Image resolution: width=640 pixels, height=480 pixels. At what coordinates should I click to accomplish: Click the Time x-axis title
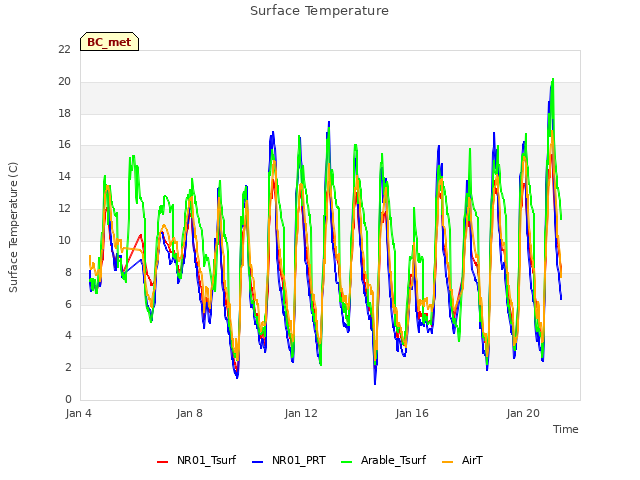[566, 429]
